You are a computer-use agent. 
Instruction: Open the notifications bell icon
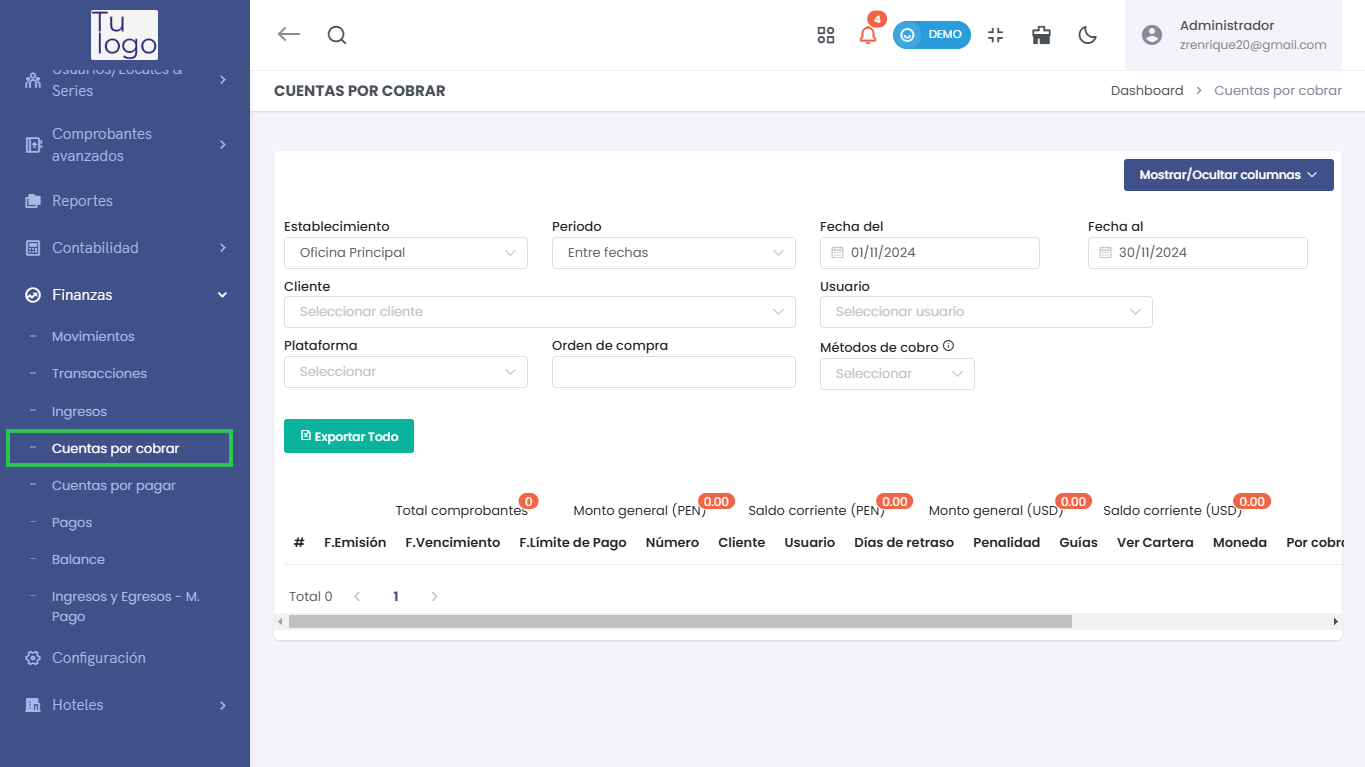click(x=868, y=35)
